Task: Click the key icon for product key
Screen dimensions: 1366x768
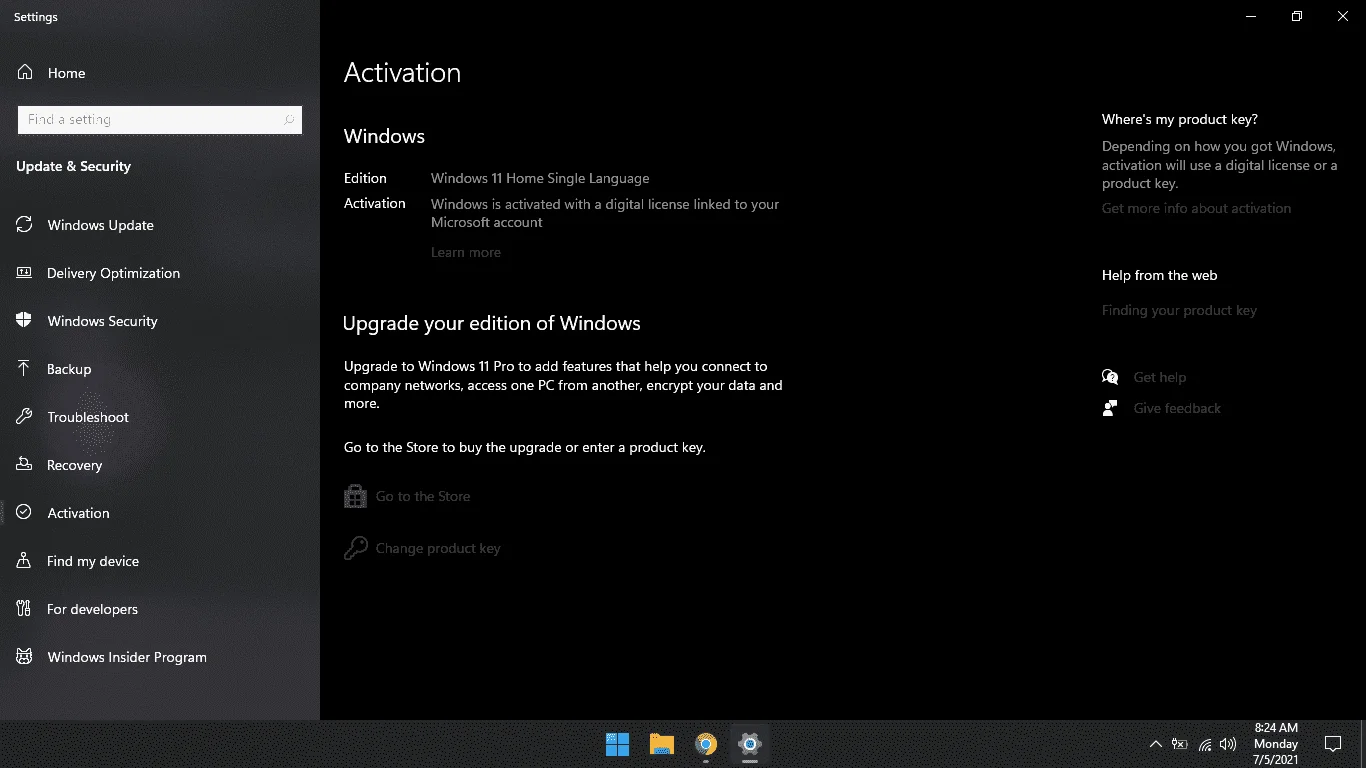Action: point(355,548)
